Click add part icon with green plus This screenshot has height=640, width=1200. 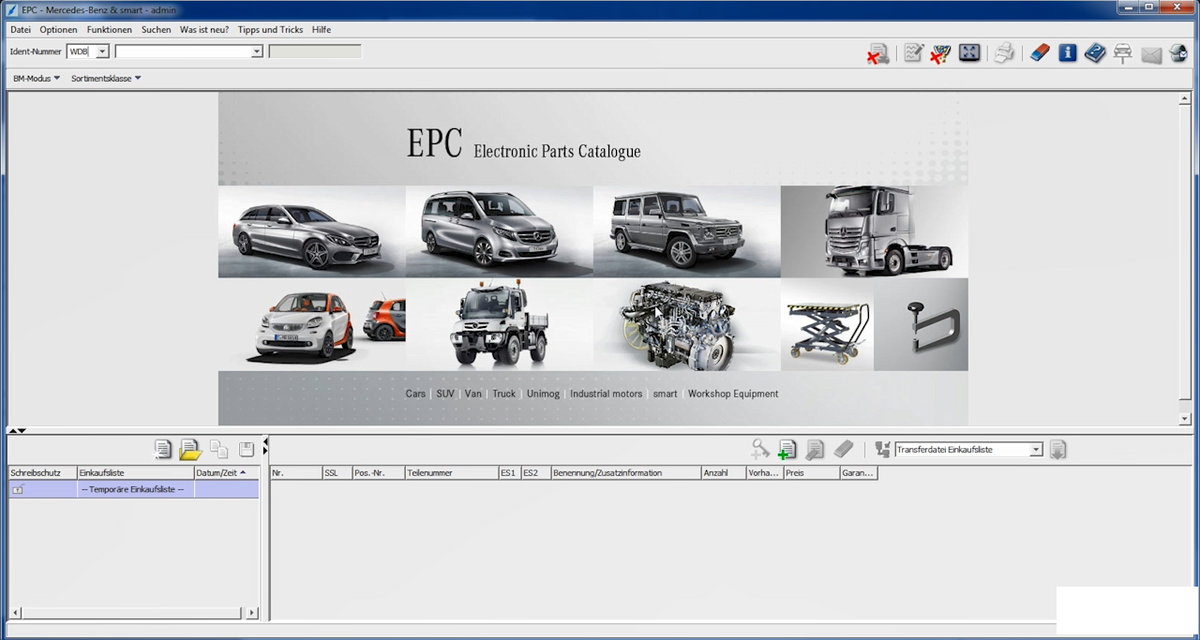[788, 450]
